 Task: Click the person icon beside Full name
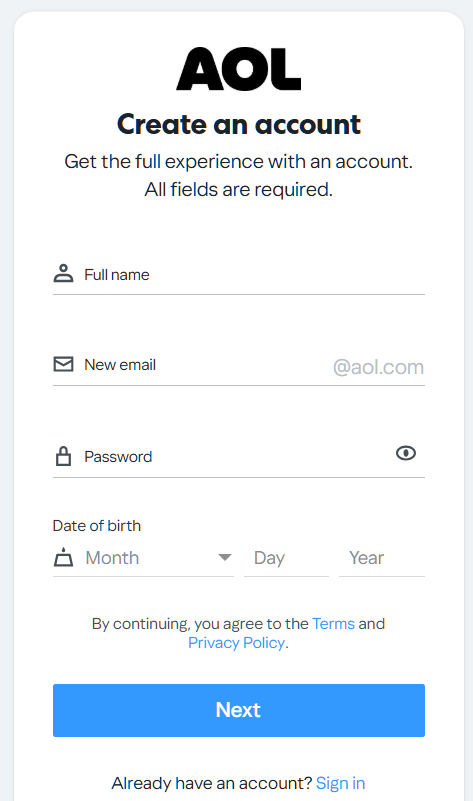pyautogui.click(x=63, y=273)
